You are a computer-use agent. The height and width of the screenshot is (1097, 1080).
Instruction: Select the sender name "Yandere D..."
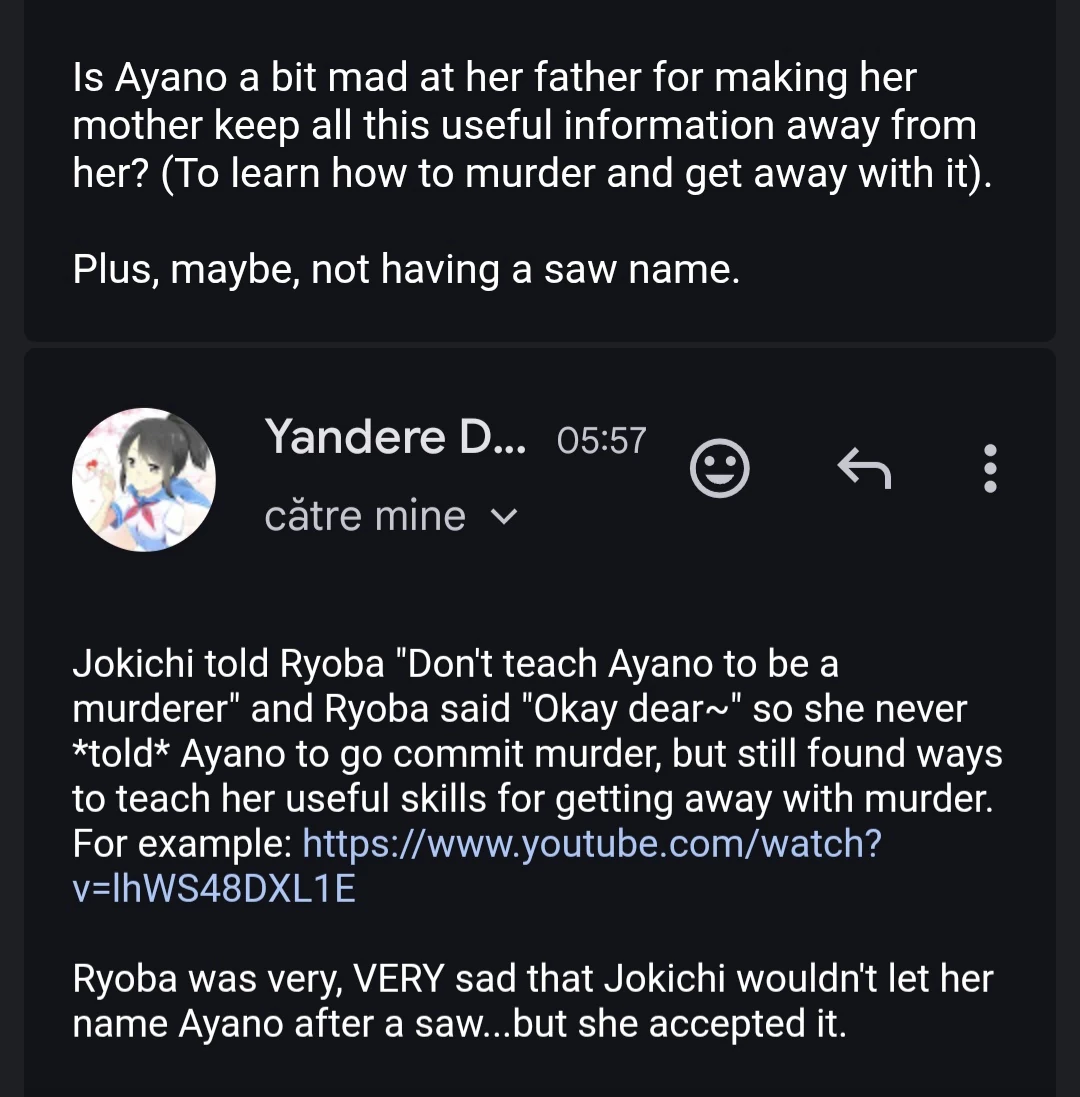point(395,438)
